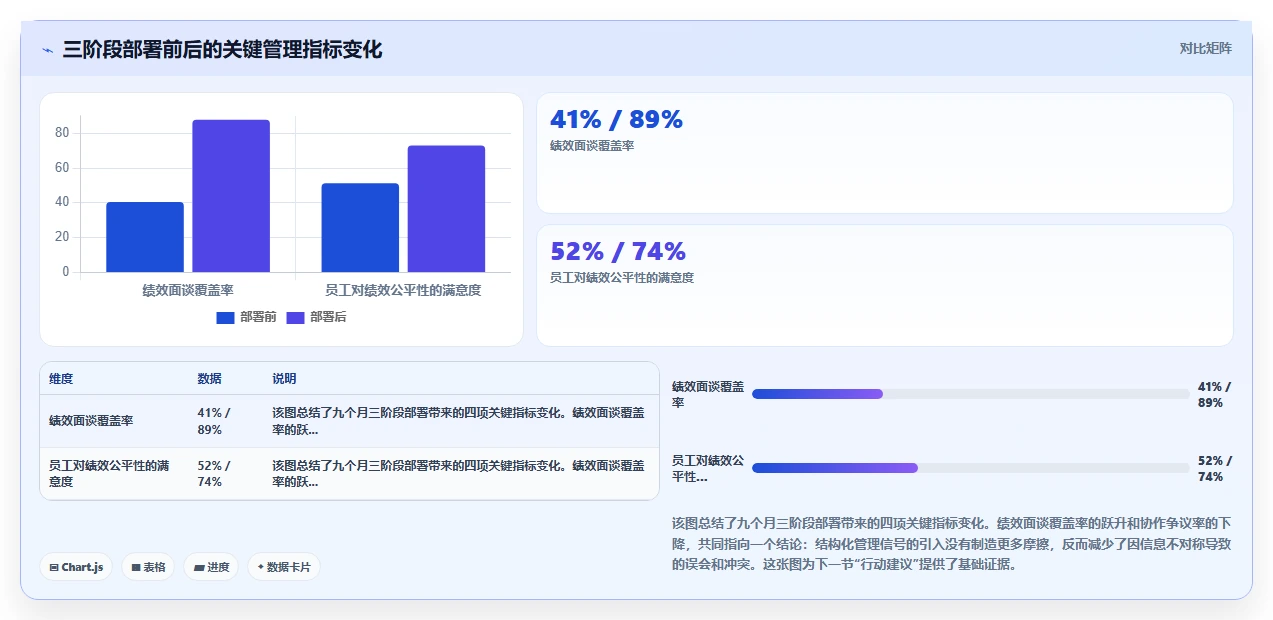
Task: Click the 41% / 89% value beside progress bar
Action: [1214, 394]
